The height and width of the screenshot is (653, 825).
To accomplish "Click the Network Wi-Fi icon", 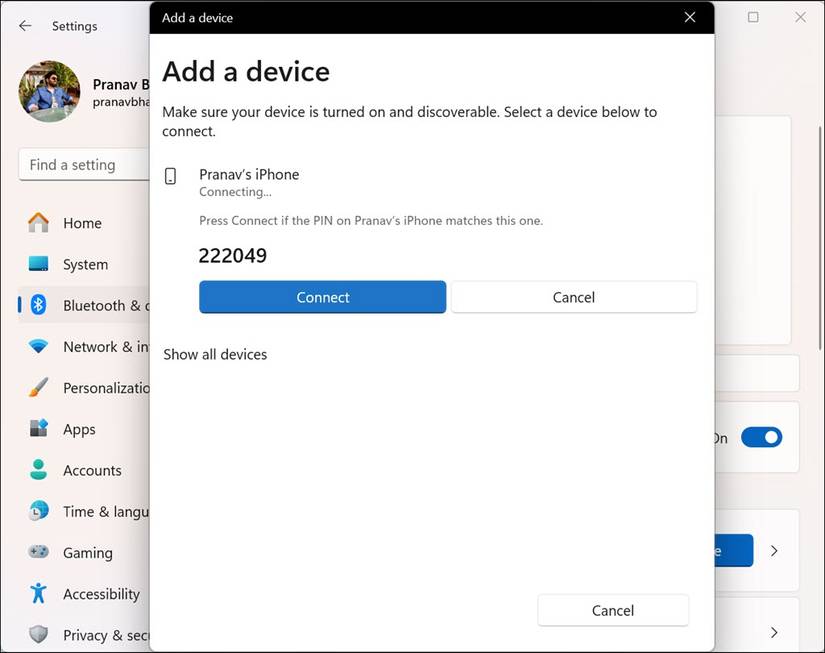I will [x=38, y=346].
